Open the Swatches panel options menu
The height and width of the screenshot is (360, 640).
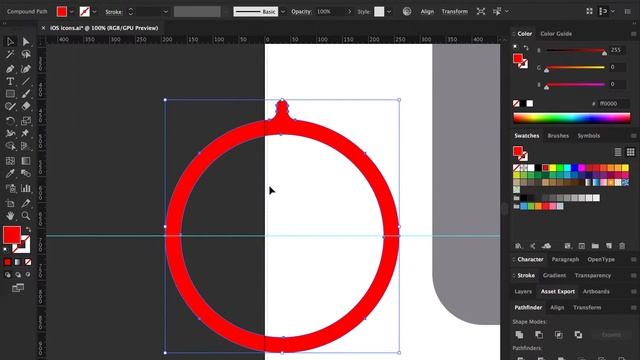[633, 136]
